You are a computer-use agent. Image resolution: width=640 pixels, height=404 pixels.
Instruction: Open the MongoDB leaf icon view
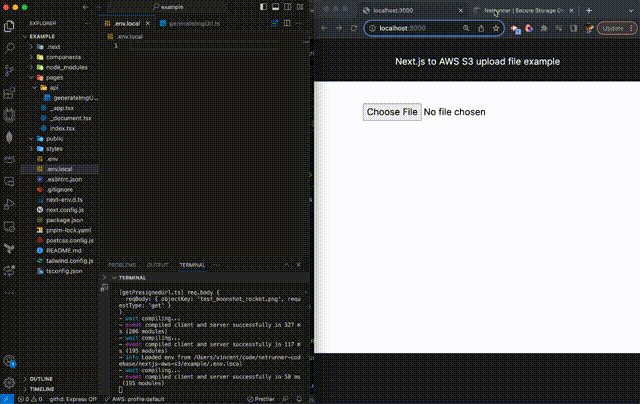click(x=9, y=137)
